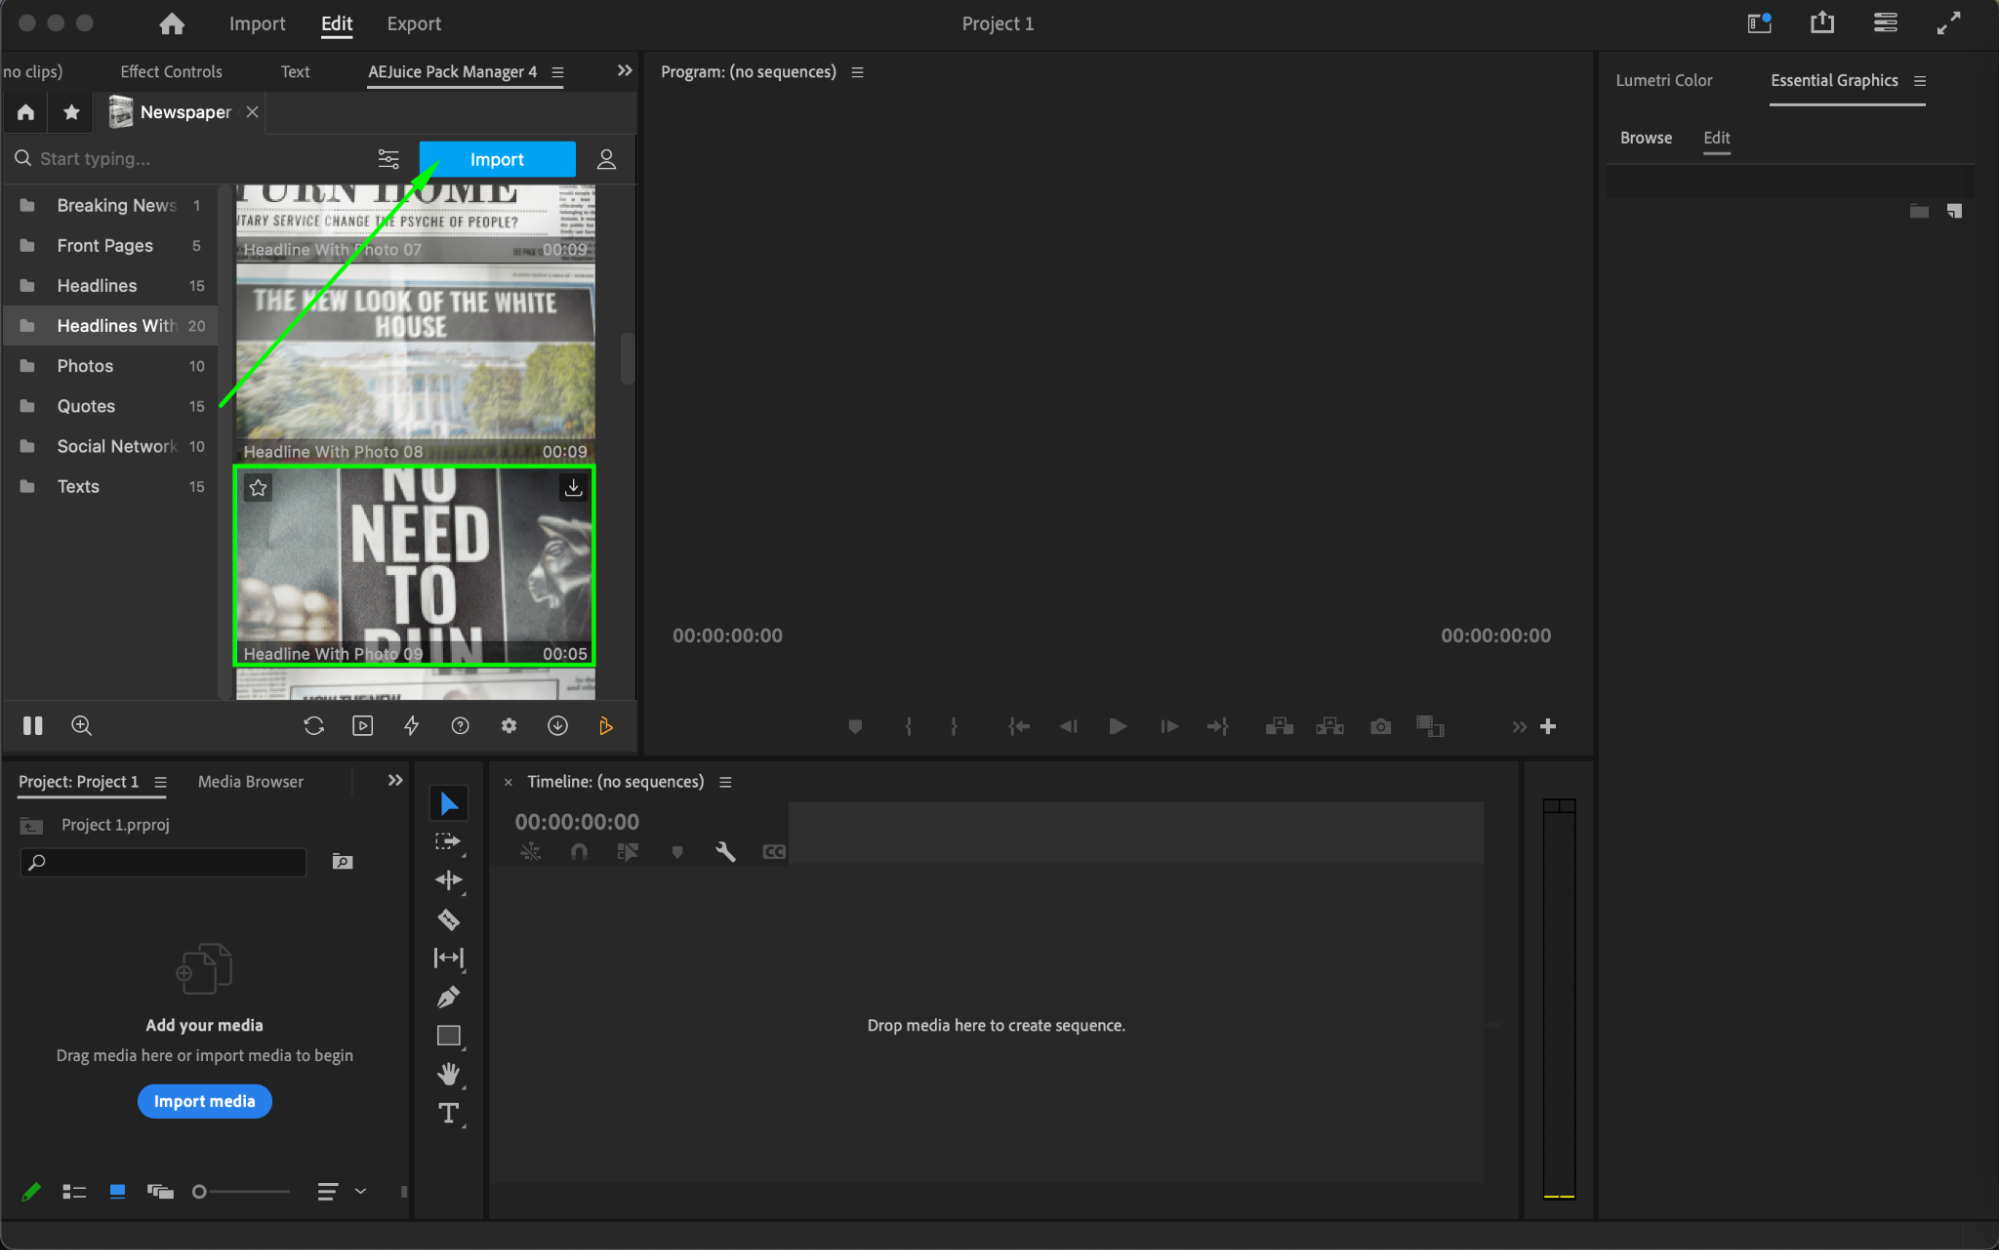This screenshot has height=1251, width=1999.
Task: Select the Razor tool
Action: coord(448,919)
